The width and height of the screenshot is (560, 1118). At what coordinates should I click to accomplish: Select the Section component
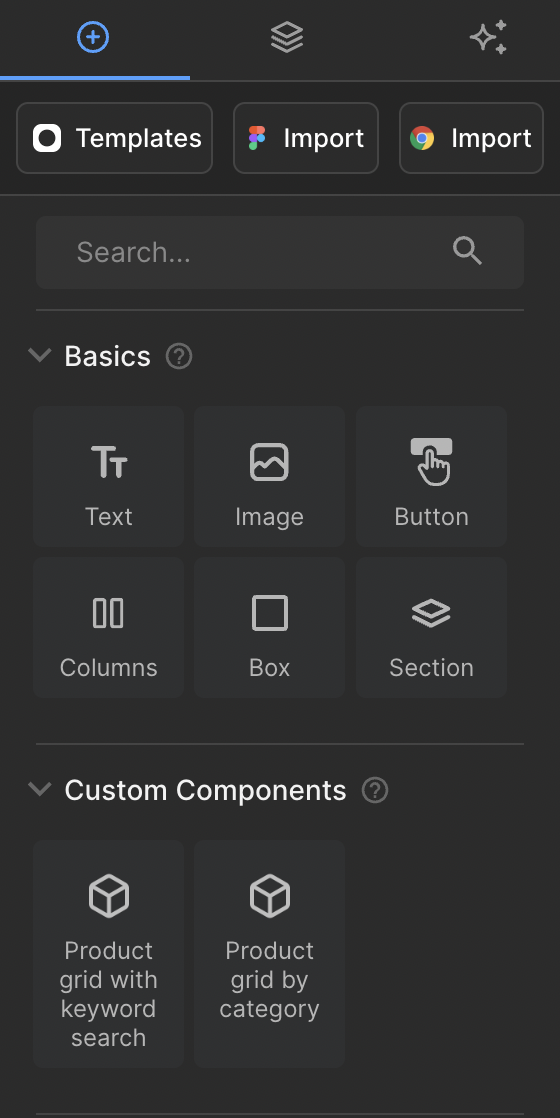(x=431, y=627)
